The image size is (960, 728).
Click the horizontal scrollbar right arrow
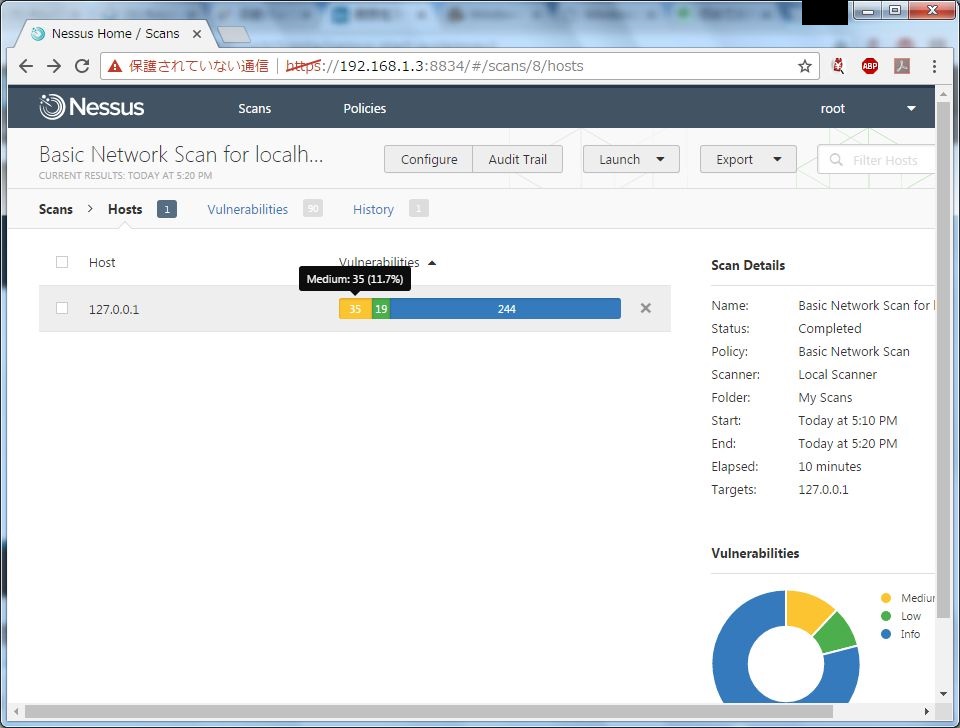[x=927, y=711]
